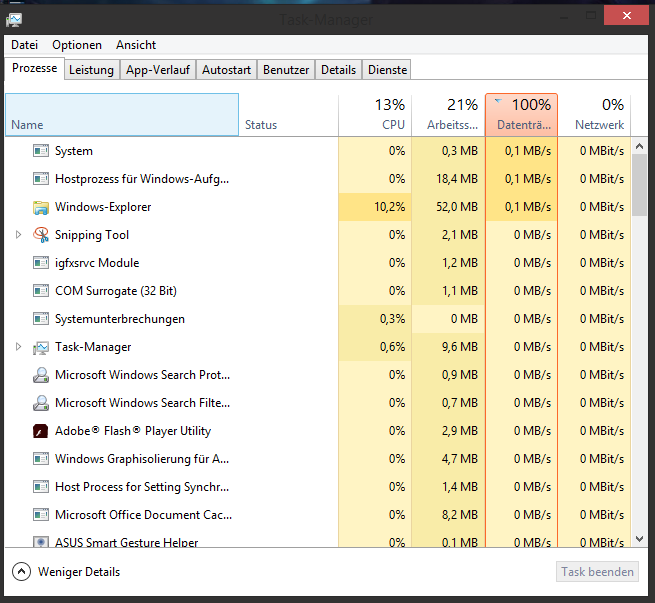Sort by the Status column header
The height and width of the screenshot is (603, 655).
pyautogui.click(x=289, y=115)
